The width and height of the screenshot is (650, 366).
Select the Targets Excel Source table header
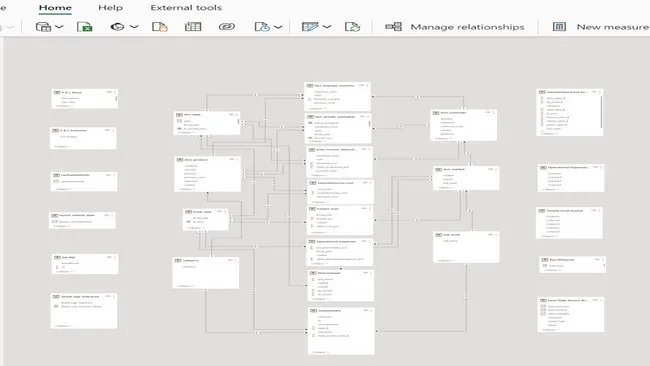(569, 211)
